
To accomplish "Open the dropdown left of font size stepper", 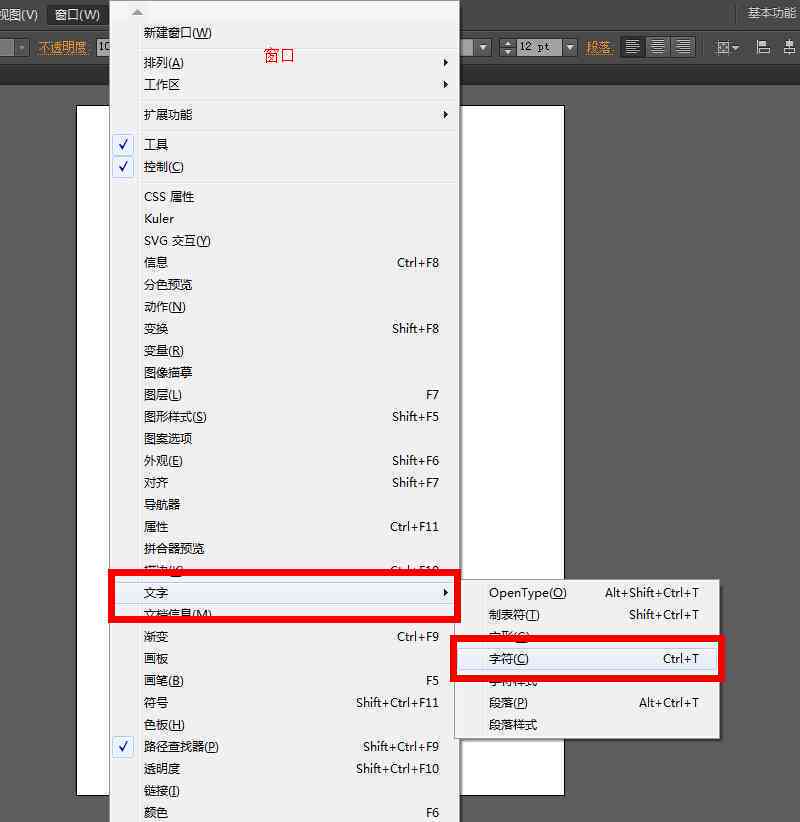I will [483, 48].
